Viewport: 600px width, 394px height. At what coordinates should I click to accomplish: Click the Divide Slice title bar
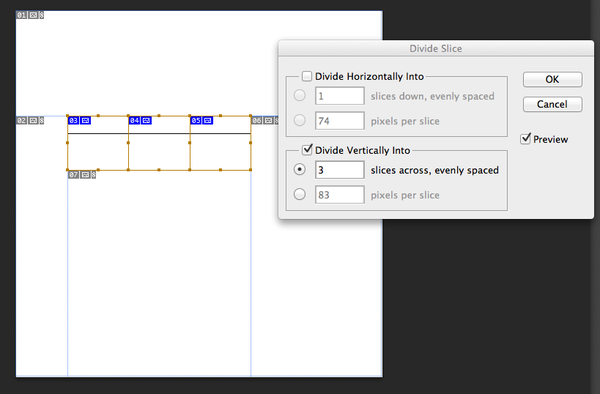coord(436,49)
